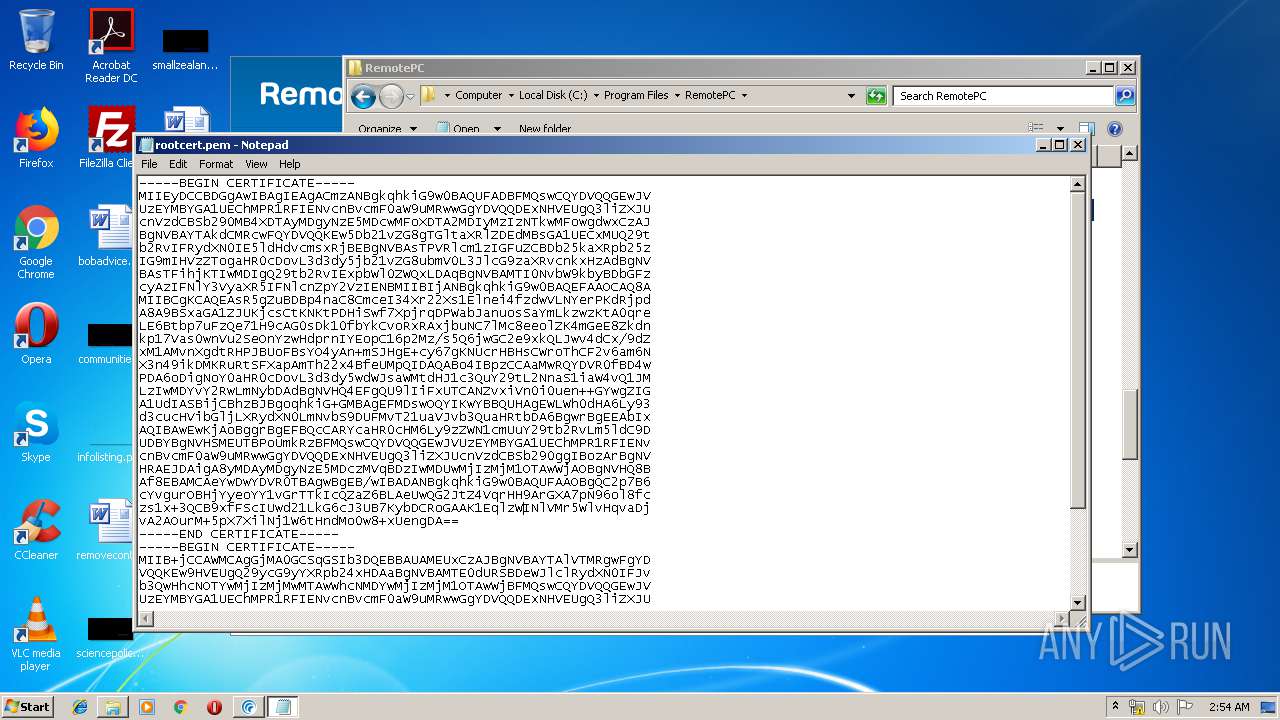Open Skype desktop shortcut
This screenshot has height=720, width=1280.
coord(36,432)
